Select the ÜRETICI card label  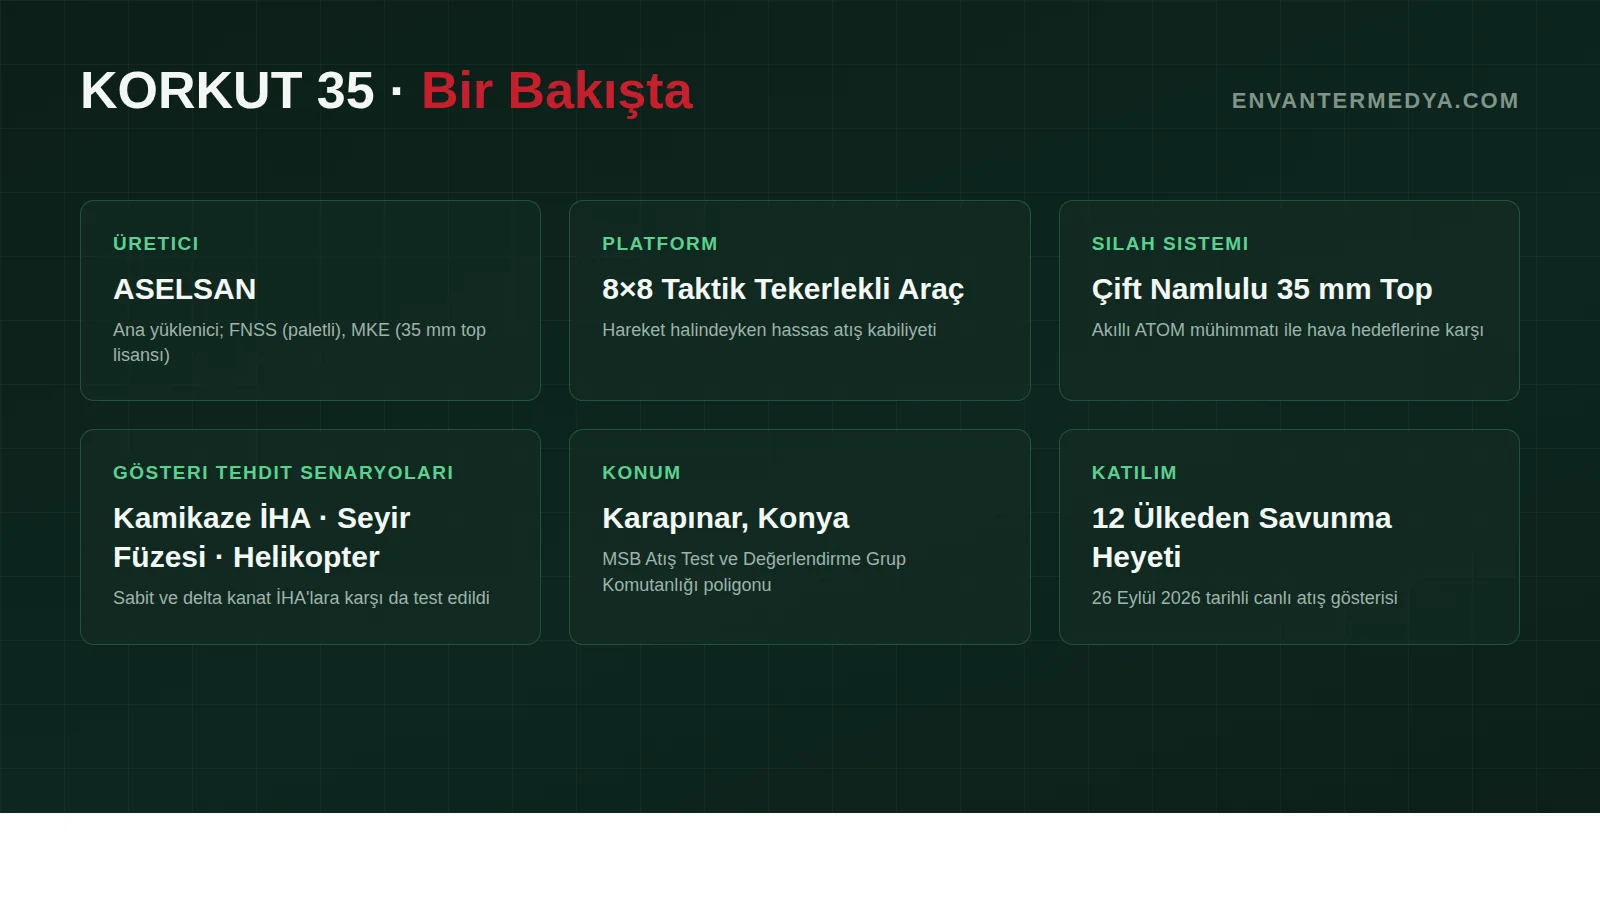click(156, 244)
